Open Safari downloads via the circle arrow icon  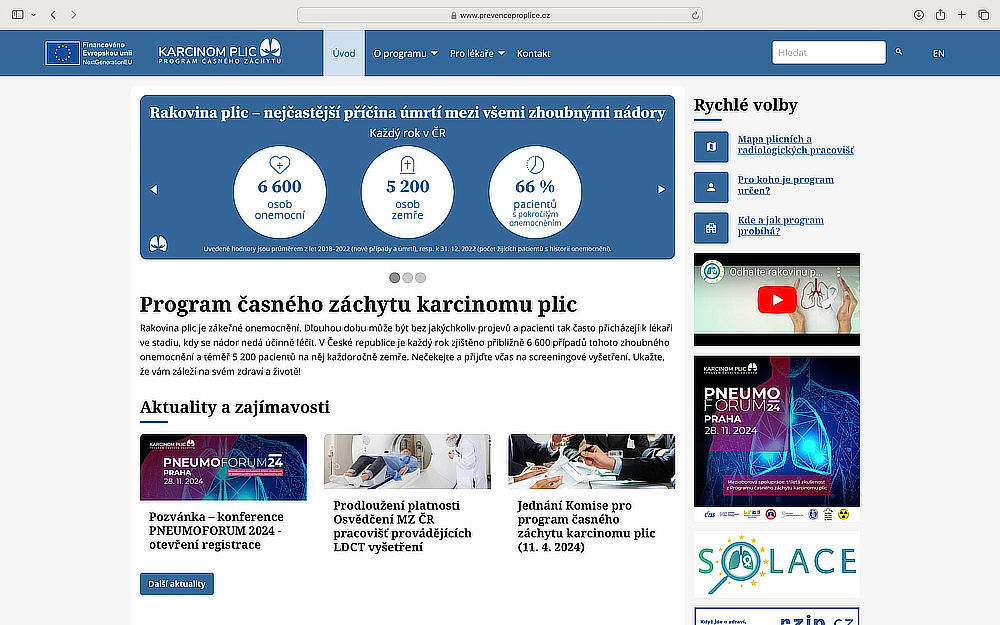tap(918, 15)
